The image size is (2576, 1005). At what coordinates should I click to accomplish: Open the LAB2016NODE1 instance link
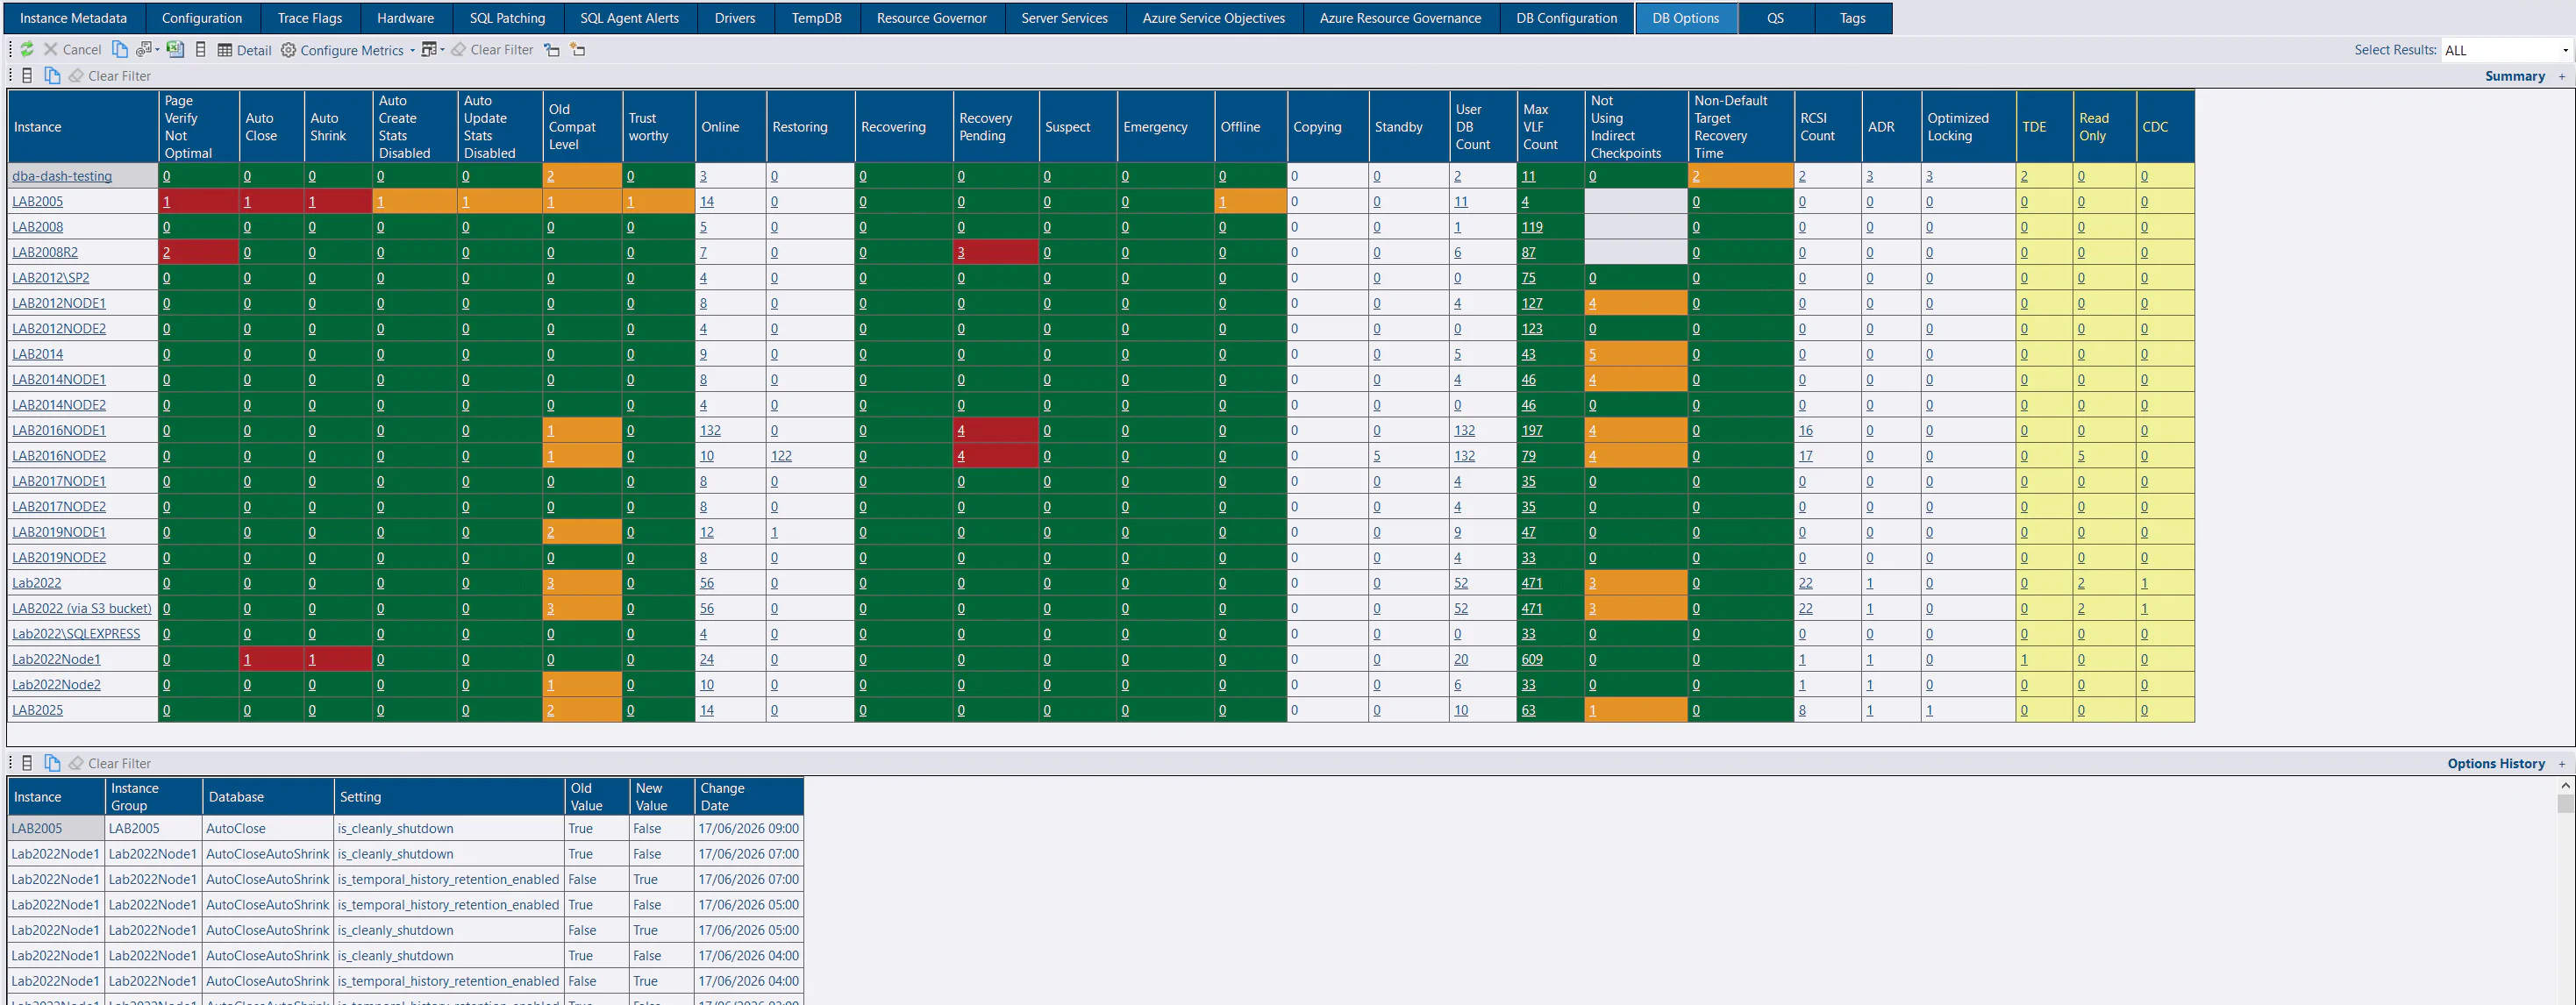pyautogui.click(x=59, y=430)
